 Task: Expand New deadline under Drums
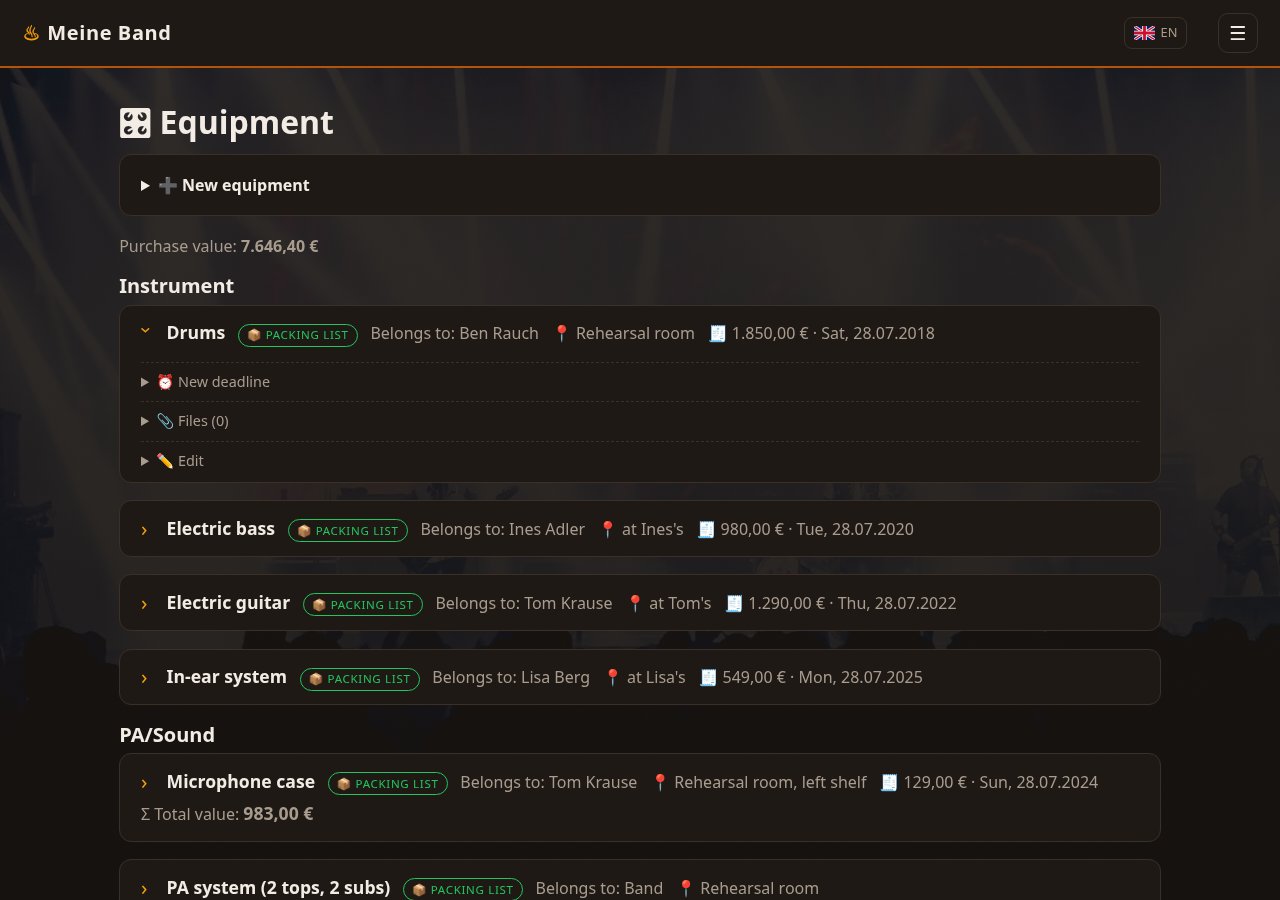point(640,382)
